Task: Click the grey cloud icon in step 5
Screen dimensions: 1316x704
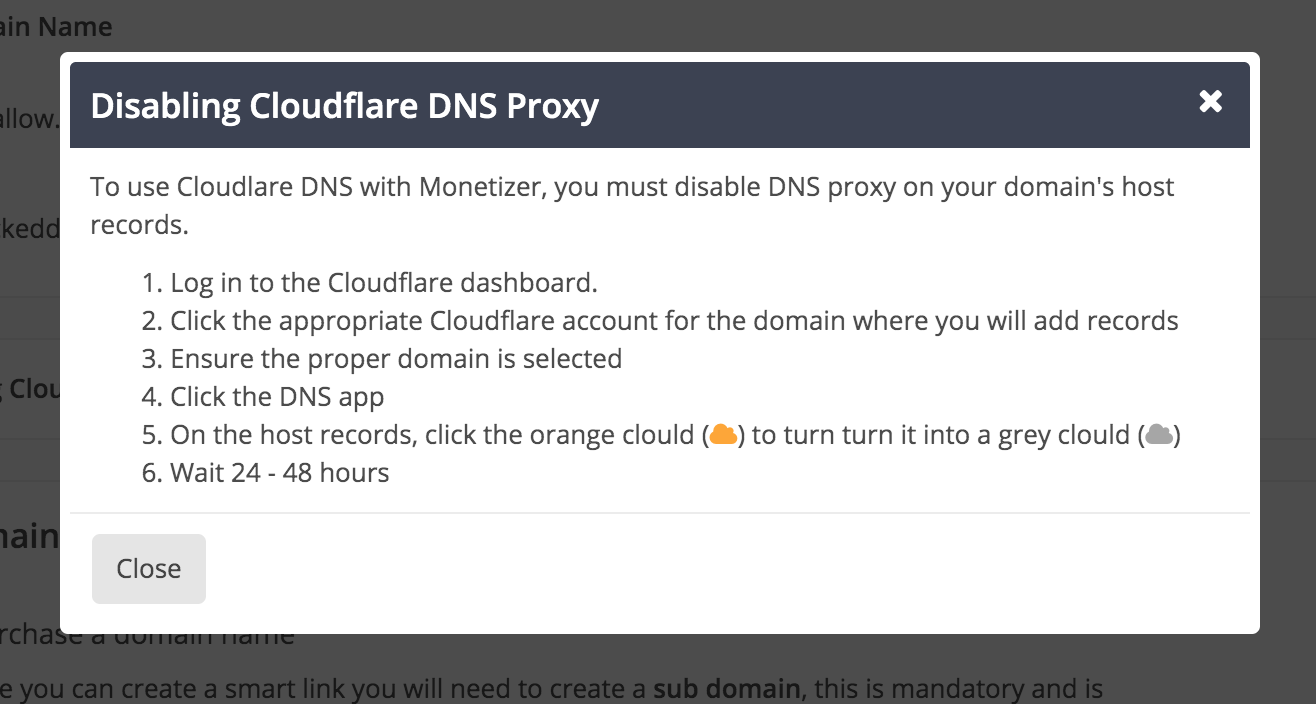Action: tap(1159, 435)
